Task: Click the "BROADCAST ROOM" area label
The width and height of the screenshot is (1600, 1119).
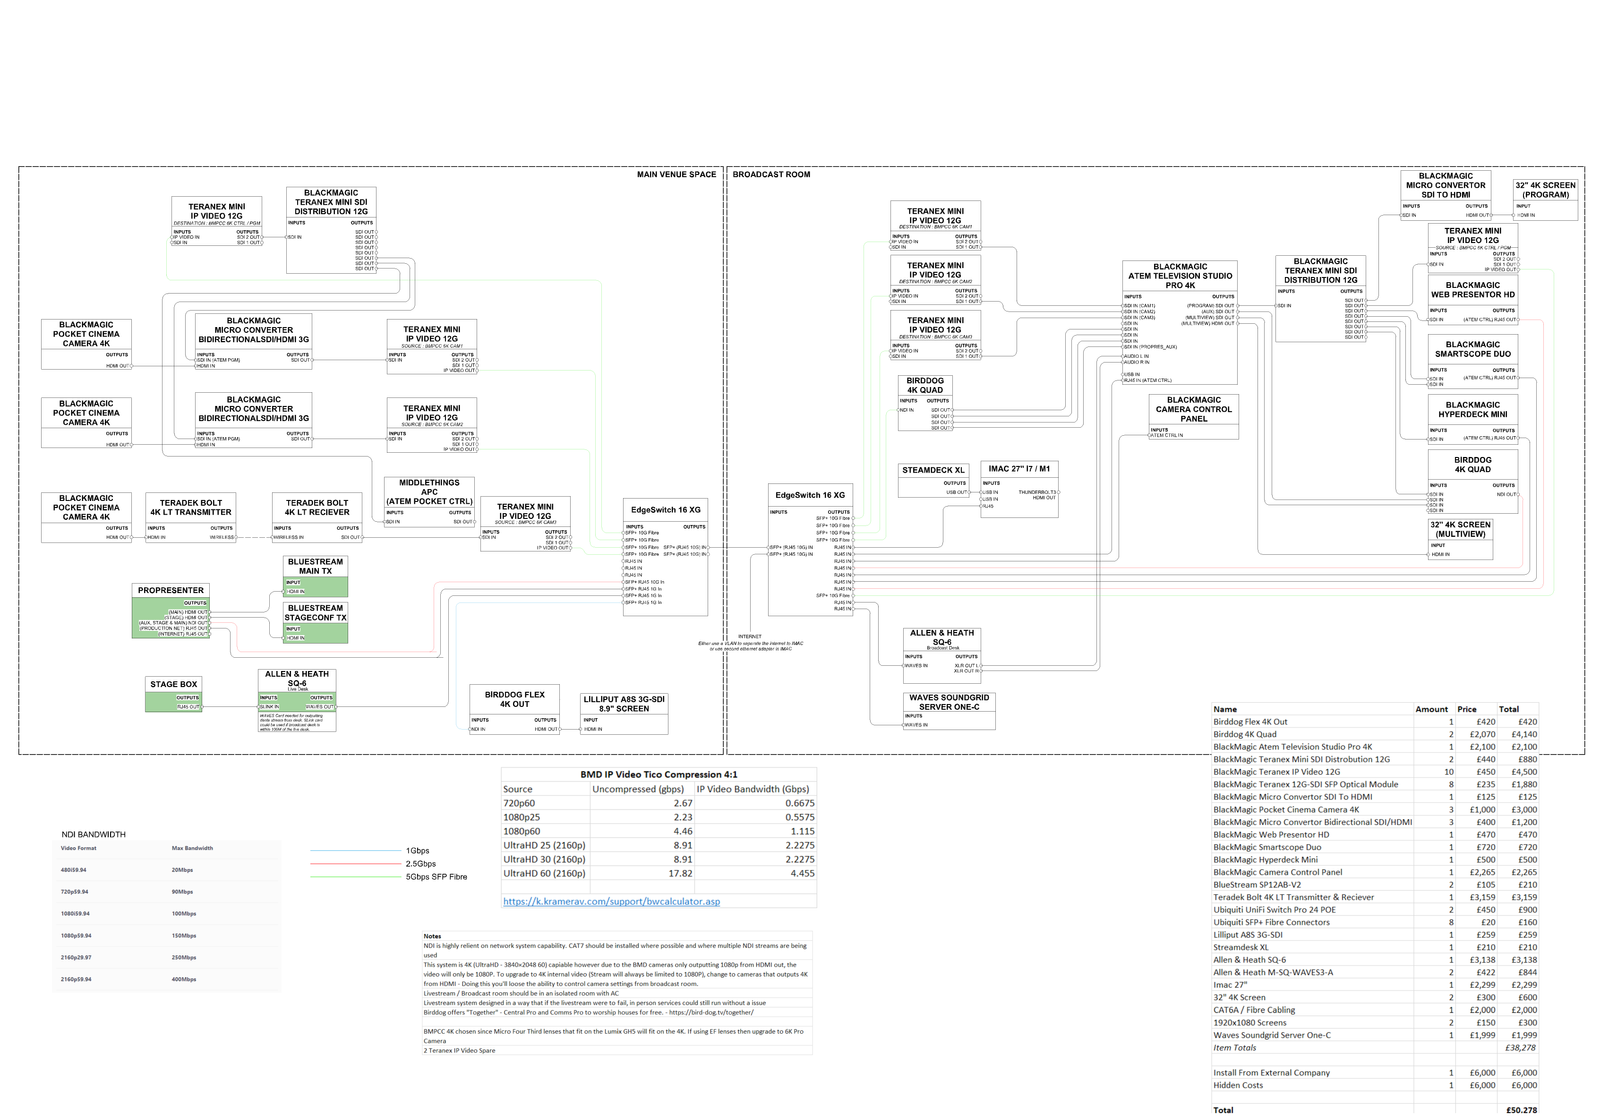Action: 771,175
